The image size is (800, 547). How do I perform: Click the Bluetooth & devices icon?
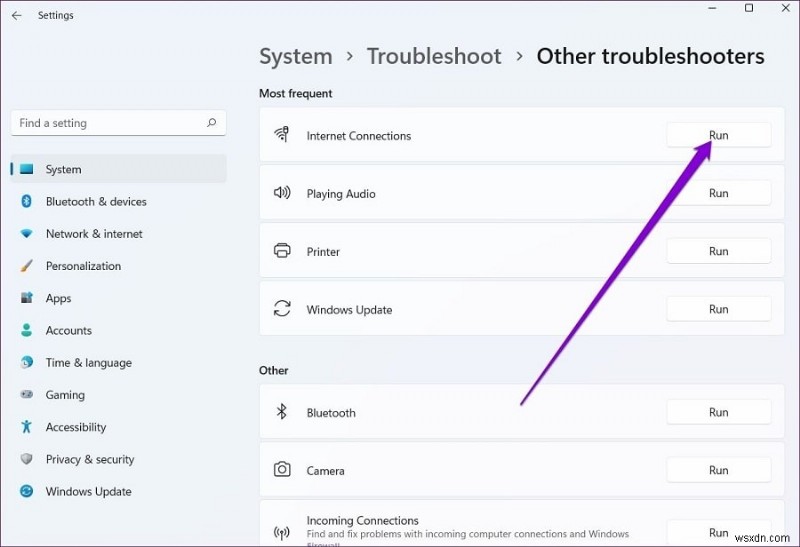click(27, 201)
